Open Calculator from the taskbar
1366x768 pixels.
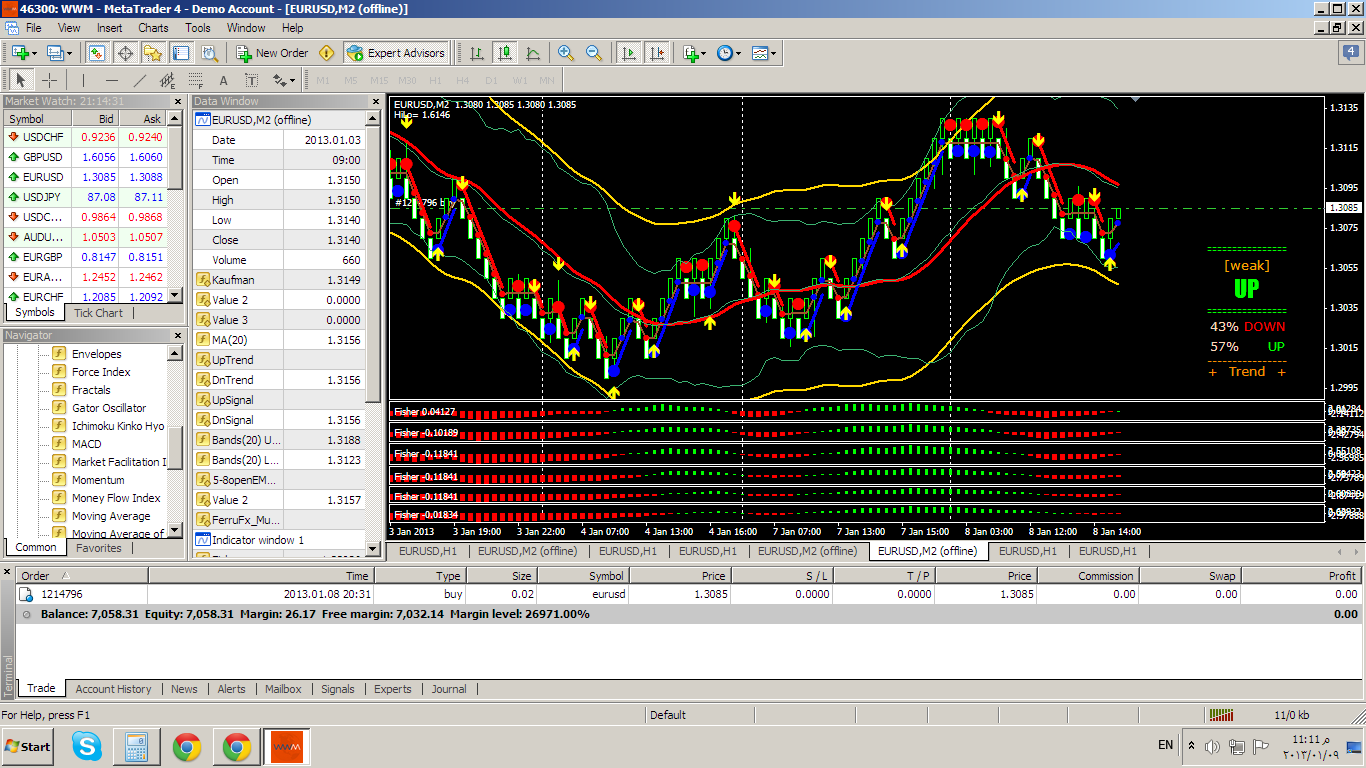point(137,747)
